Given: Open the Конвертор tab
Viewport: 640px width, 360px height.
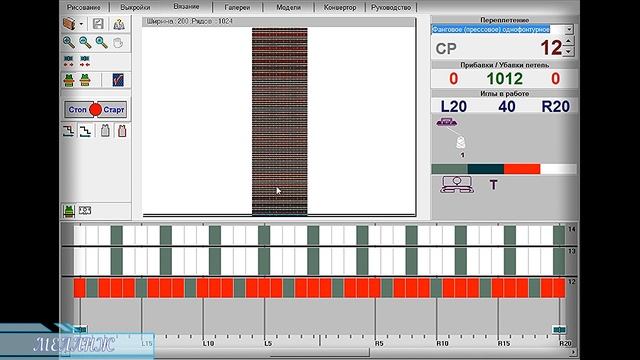Looking at the screenshot, I should pos(340,7).
